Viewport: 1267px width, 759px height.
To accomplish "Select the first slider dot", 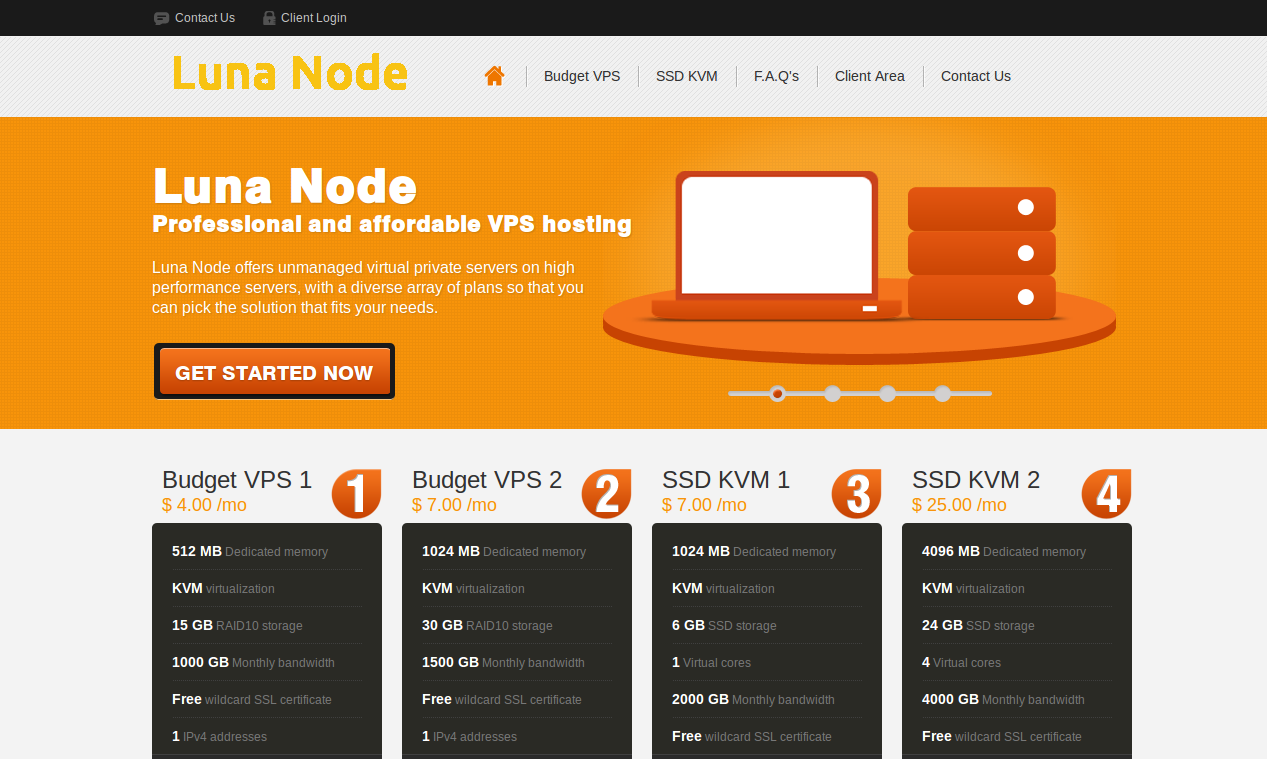I will click(777, 394).
